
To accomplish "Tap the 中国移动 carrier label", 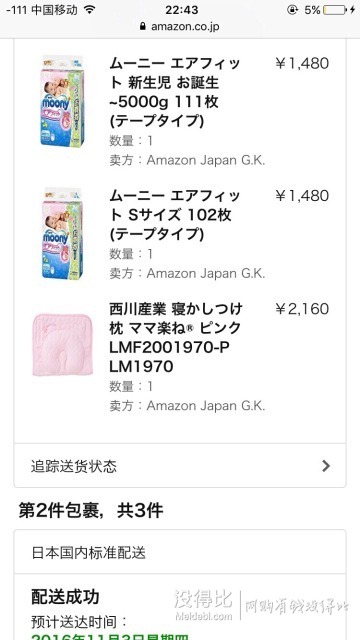I will coord(54,10).
